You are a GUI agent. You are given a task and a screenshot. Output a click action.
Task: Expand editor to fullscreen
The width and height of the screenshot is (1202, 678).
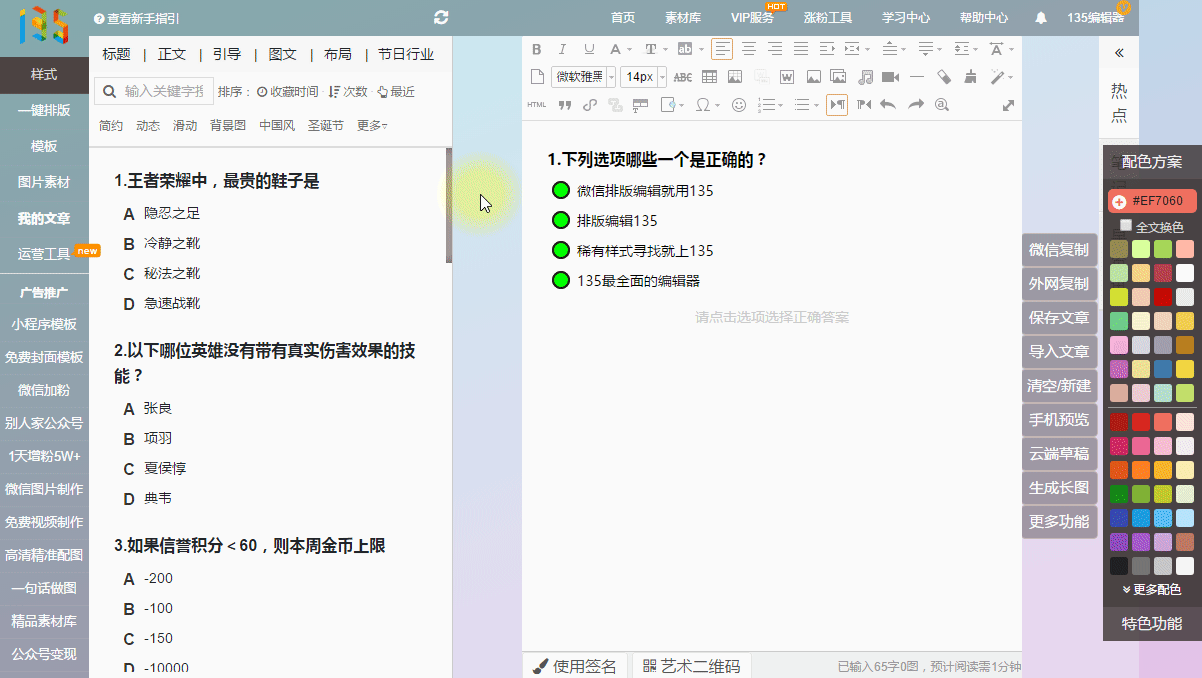[x=1008, y=105]
